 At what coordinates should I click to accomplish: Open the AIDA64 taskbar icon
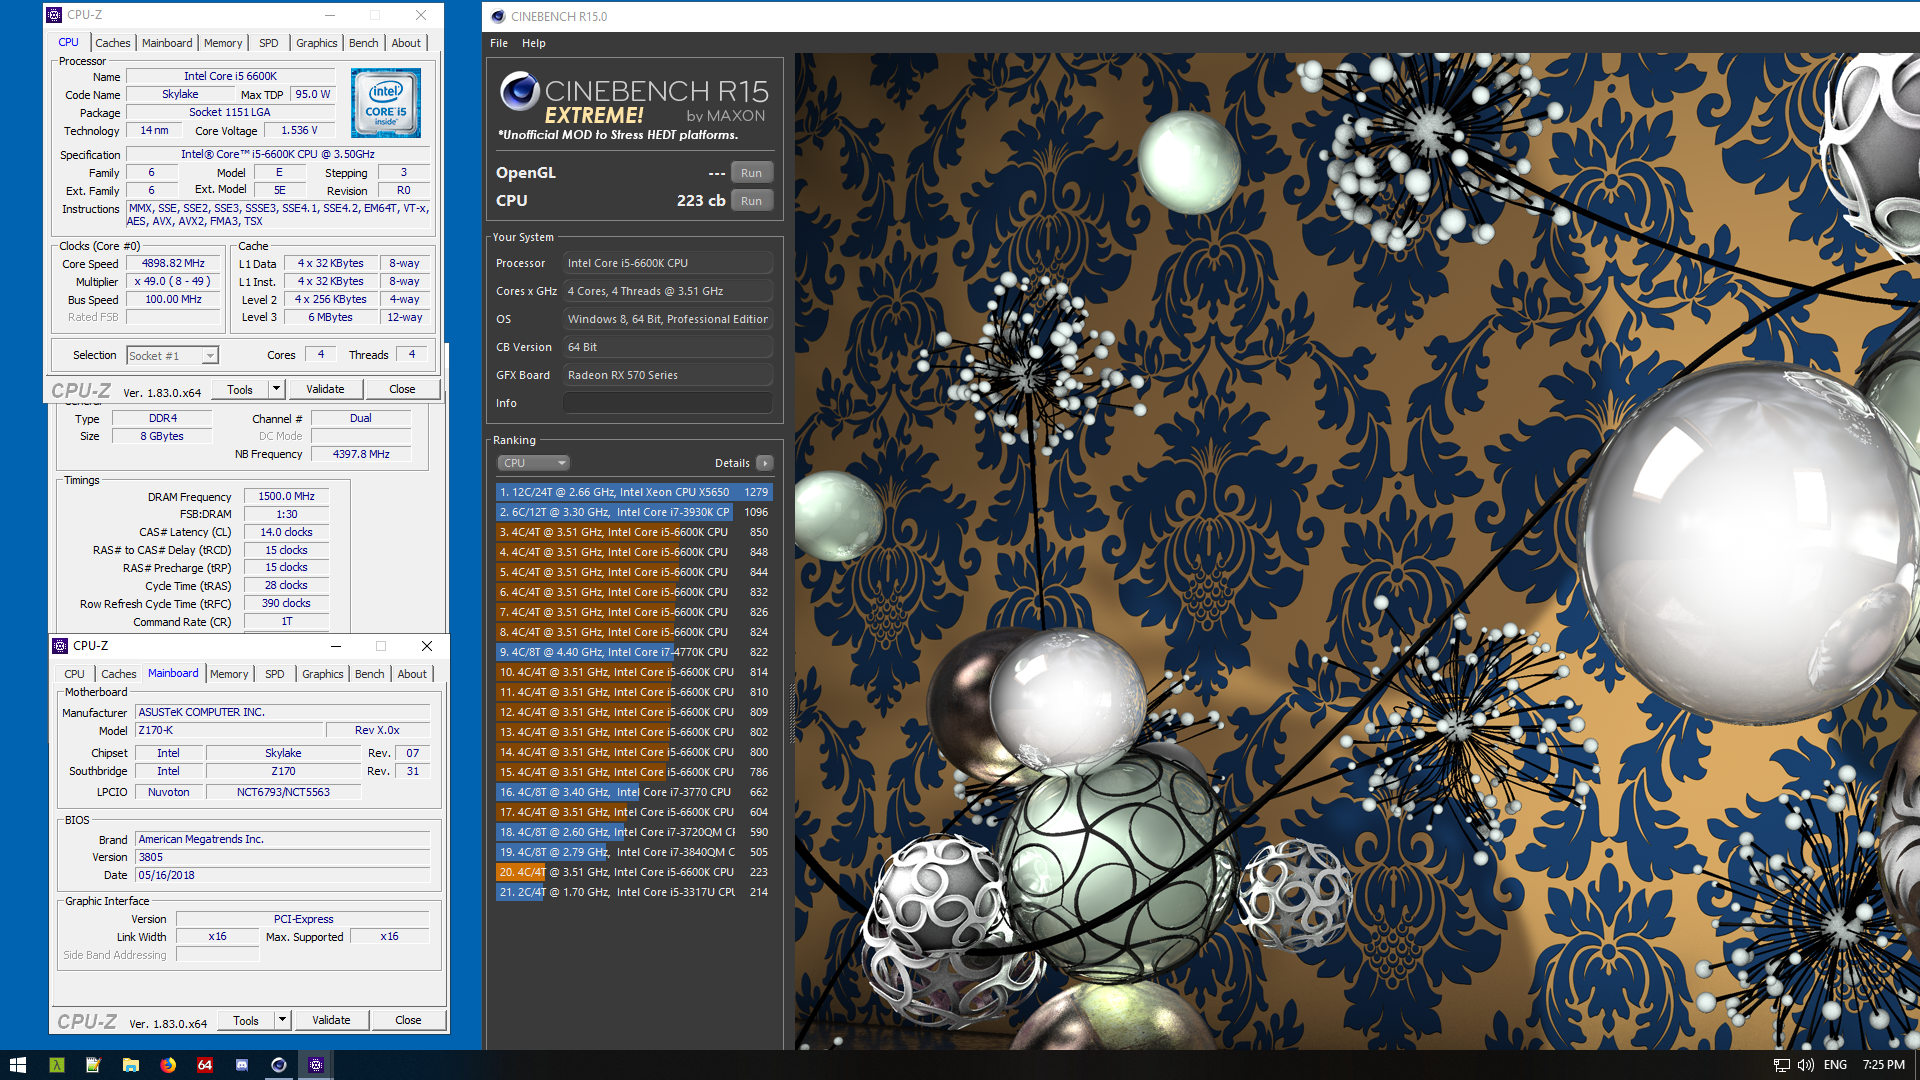pos(204,1065)
